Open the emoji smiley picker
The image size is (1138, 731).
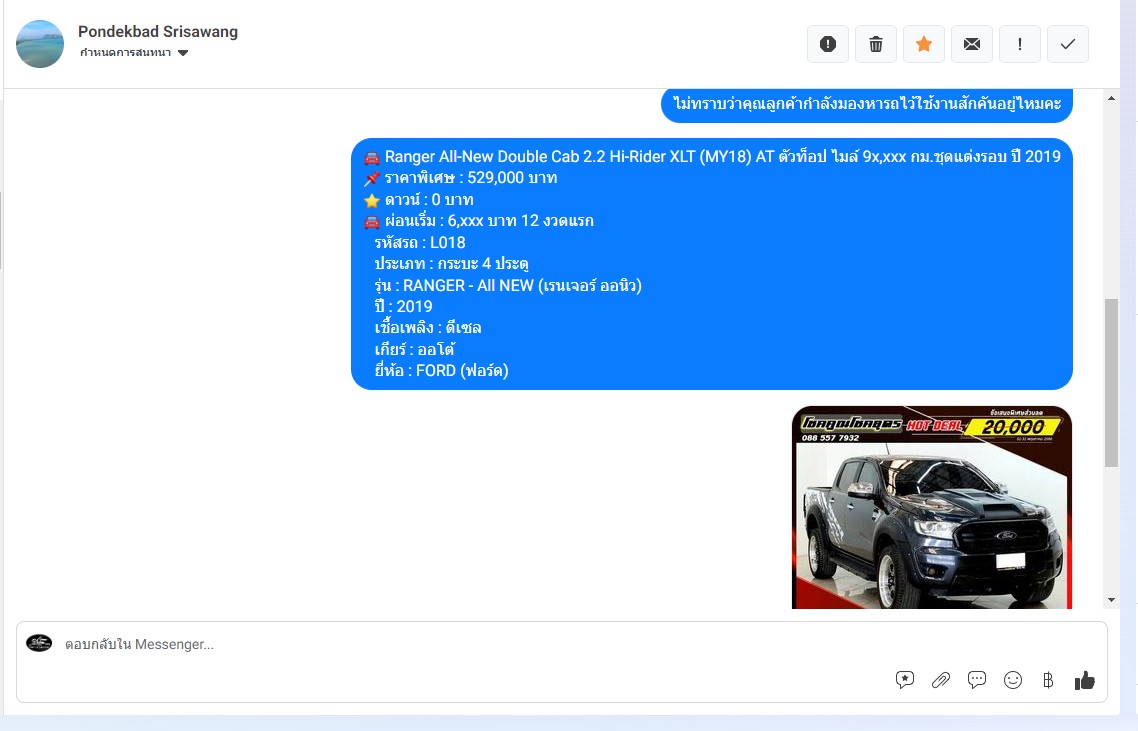[1012, 679]
